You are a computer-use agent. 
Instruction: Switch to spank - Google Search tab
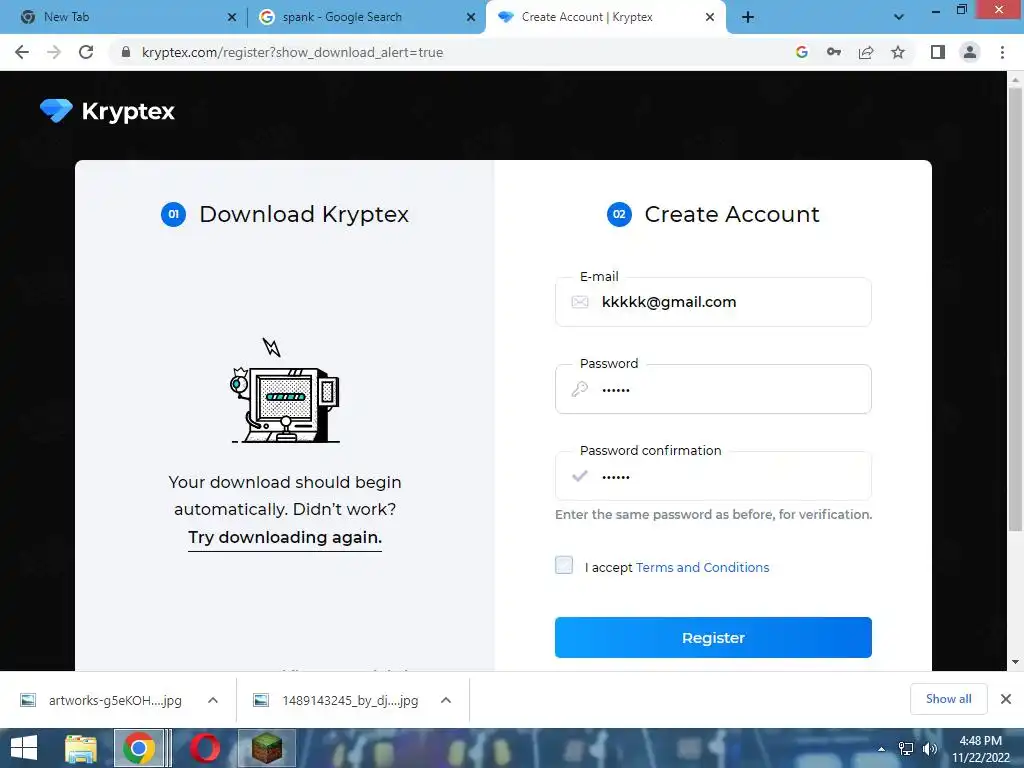point(366,17)
